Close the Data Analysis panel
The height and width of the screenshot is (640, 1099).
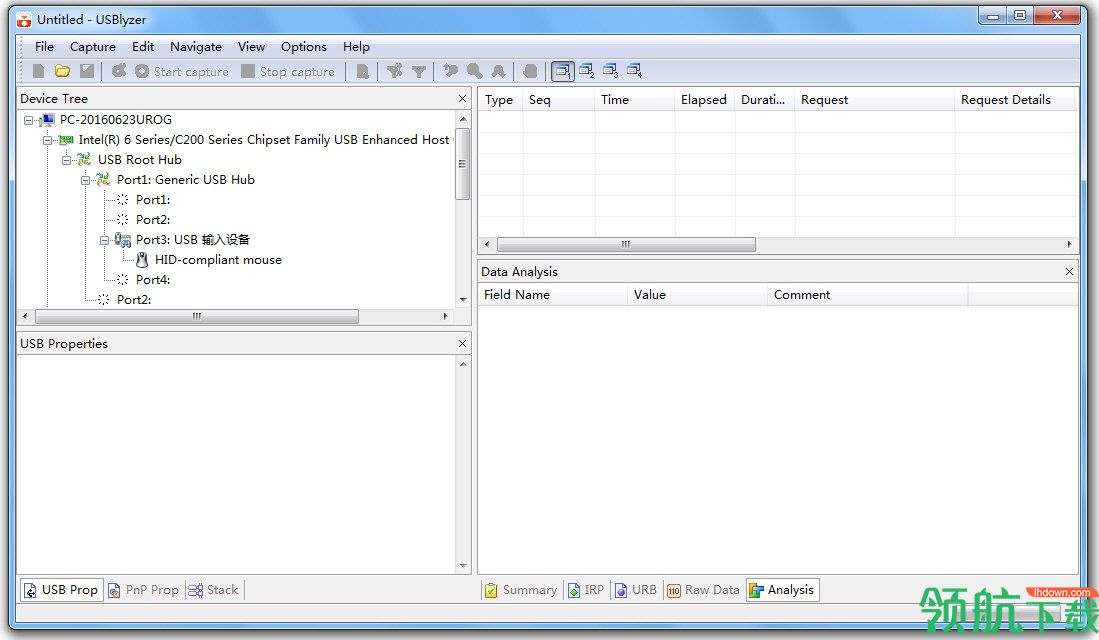[x=1069, y=271]
